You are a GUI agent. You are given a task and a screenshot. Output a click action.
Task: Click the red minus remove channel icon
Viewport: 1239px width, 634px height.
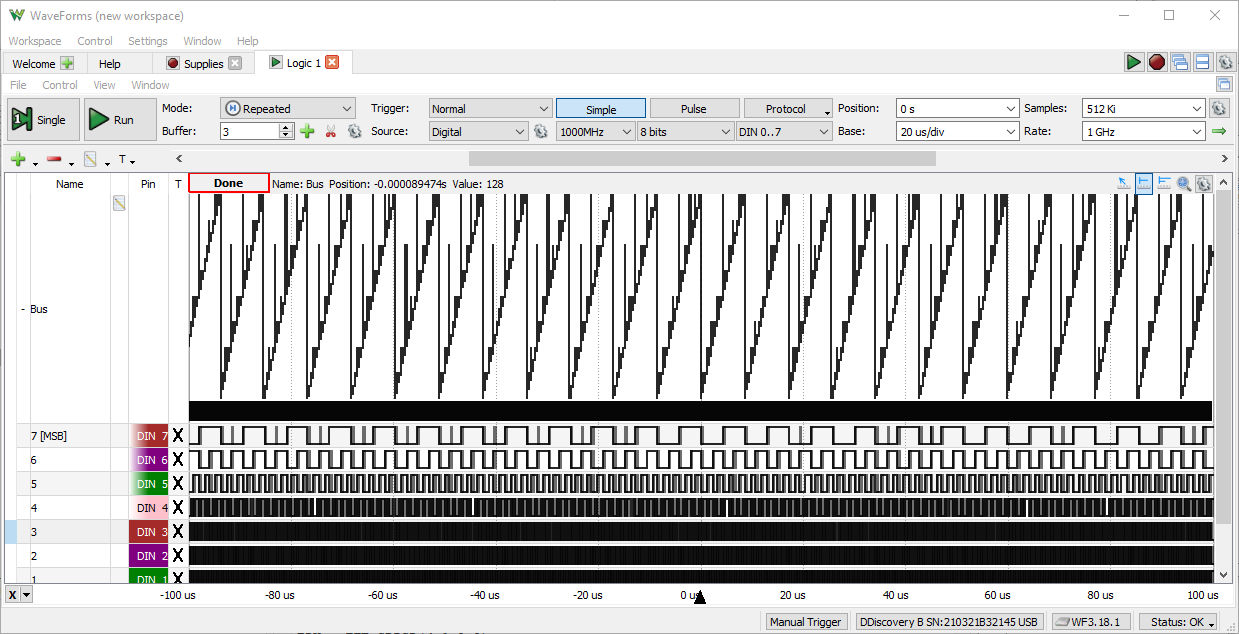pyautogui.click(x=54, y=159)
